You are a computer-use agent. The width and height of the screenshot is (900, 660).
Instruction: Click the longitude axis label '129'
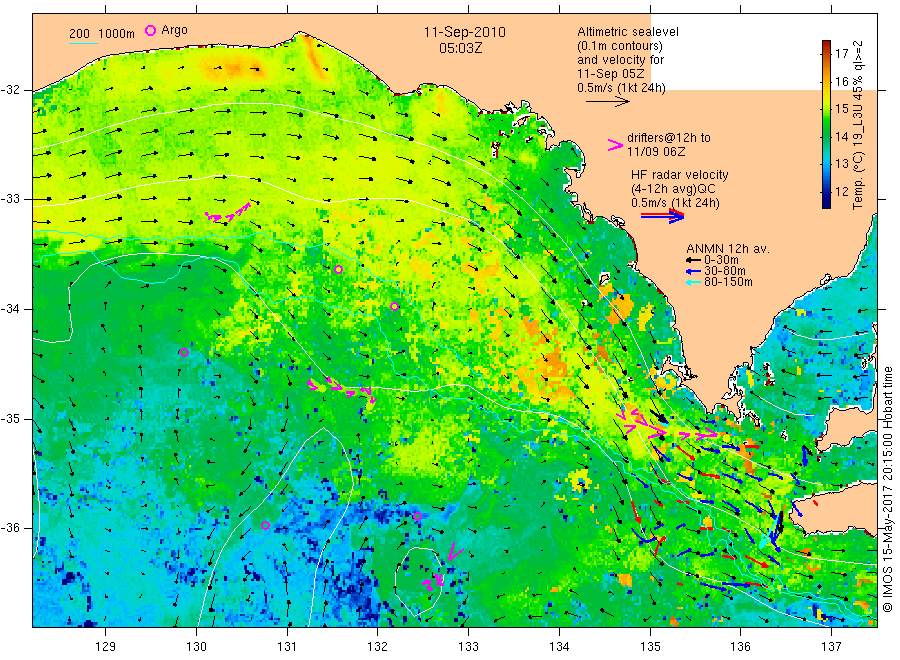pyautogui.click(x=106, y=647)
